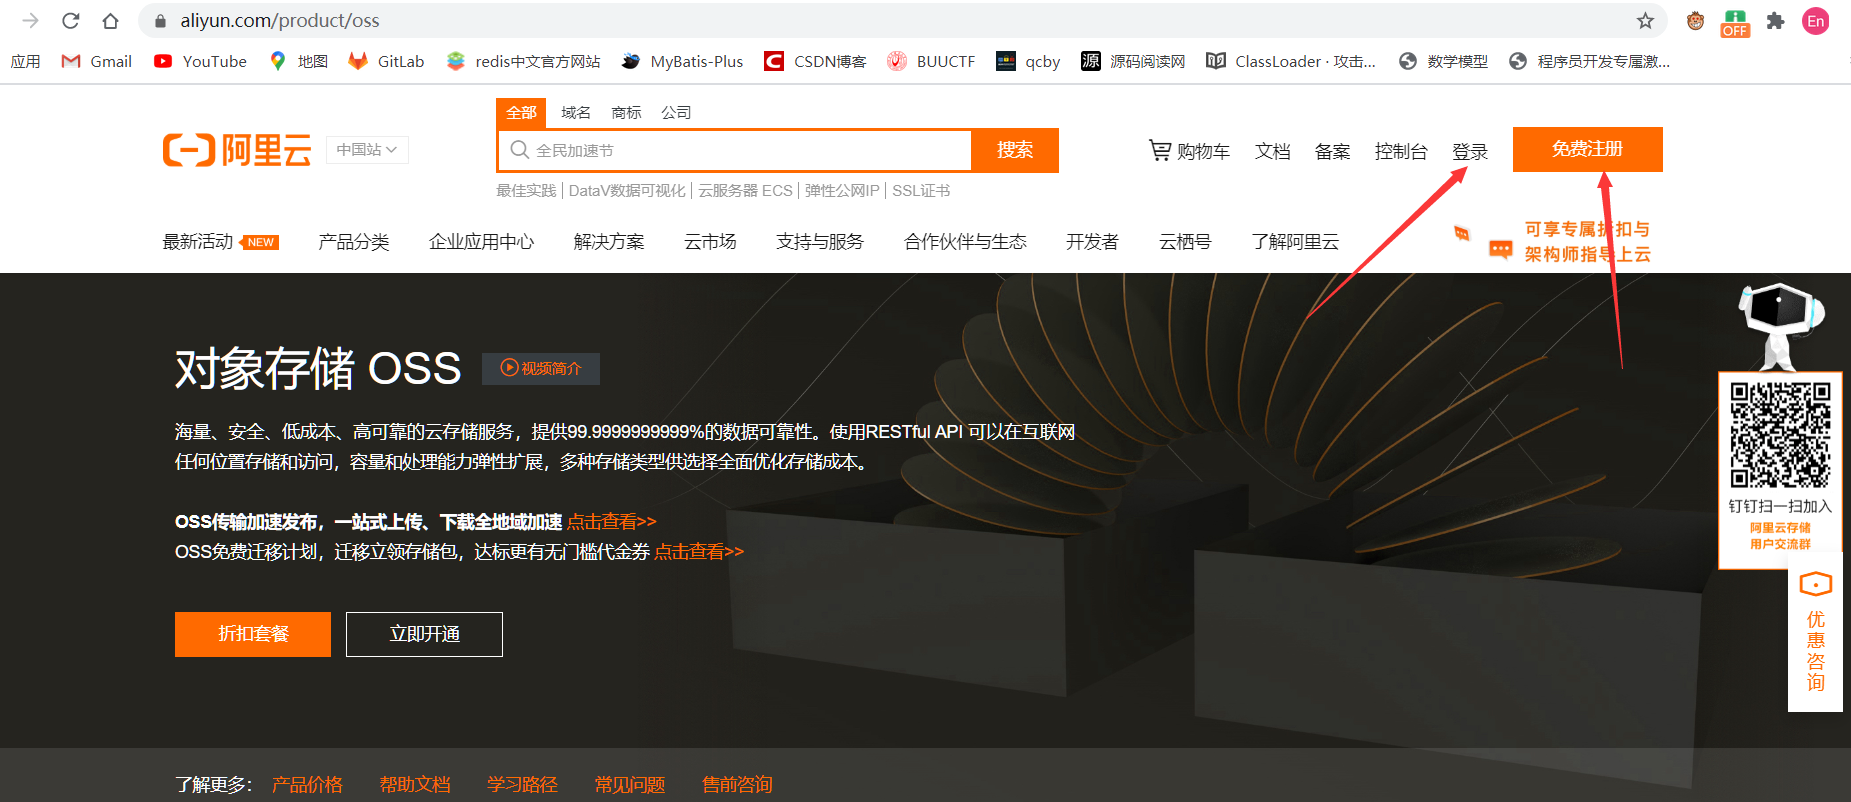Open the 程序员开发专属 bookmark
Screen dimensions: 1851x802
click(x=1589, y=61)
